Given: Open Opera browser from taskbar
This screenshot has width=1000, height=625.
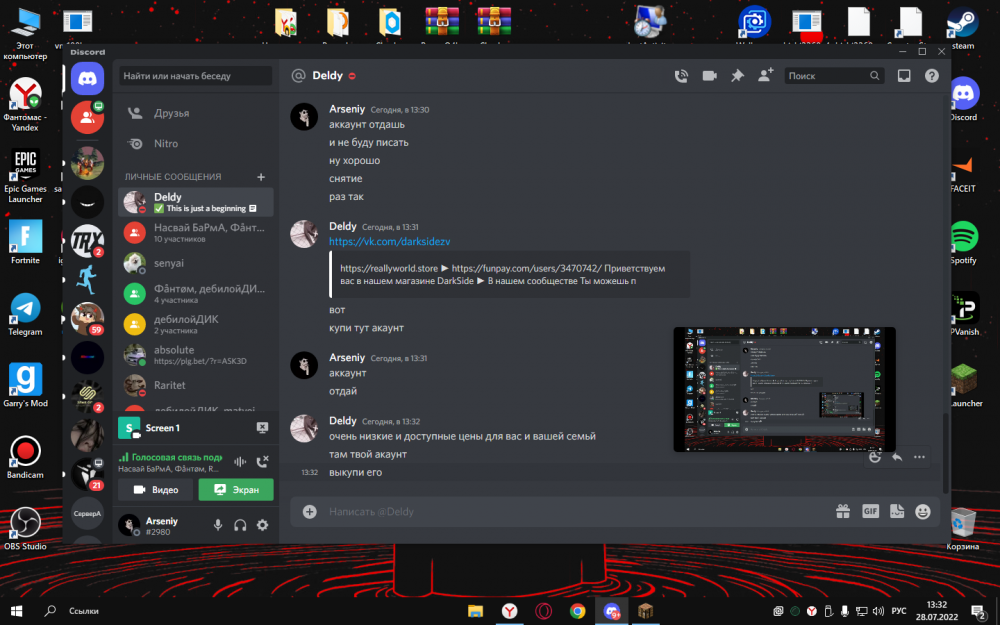Looking at the screenshot, I should 543,611.
